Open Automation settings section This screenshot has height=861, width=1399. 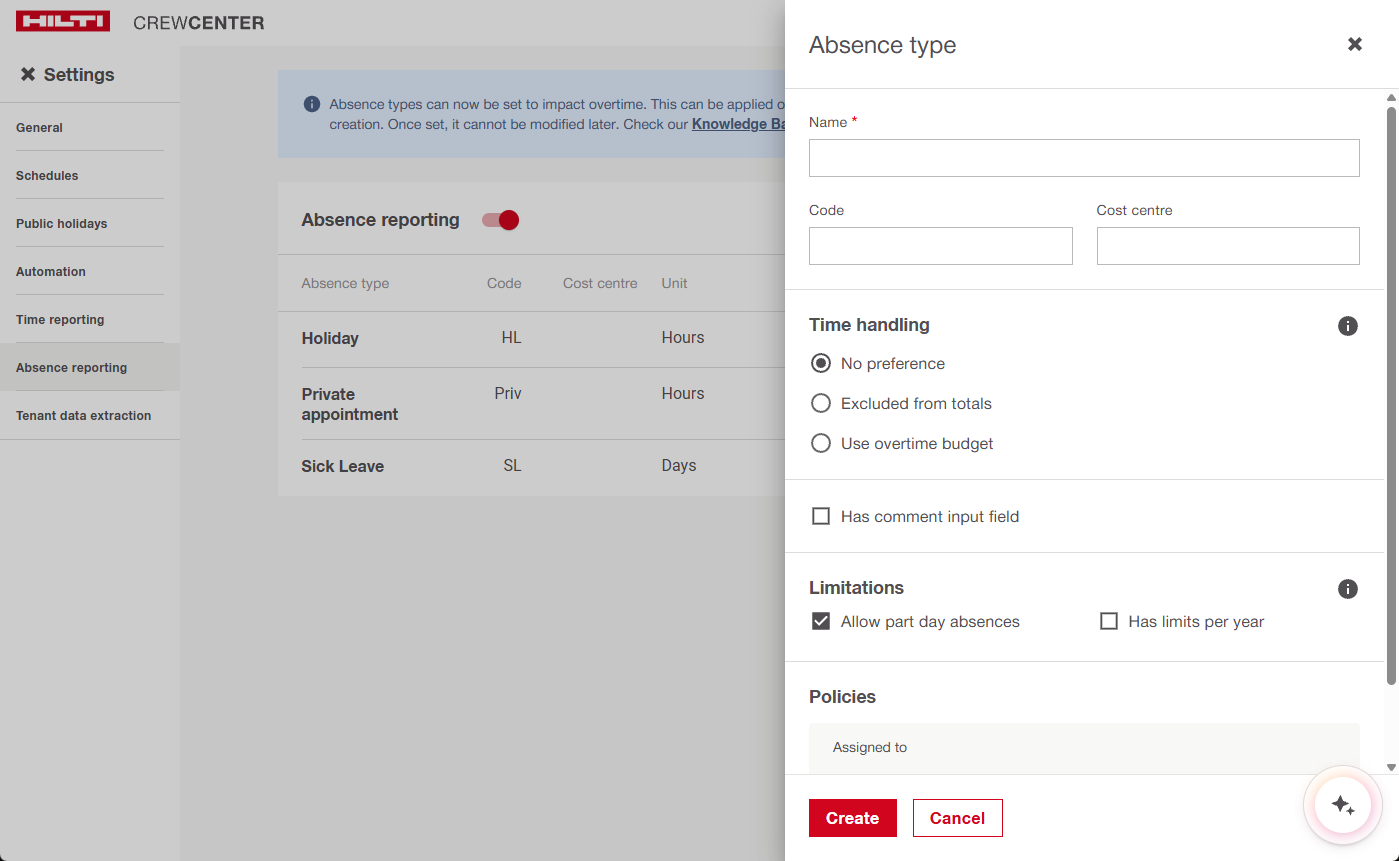[x=90, y=271]
